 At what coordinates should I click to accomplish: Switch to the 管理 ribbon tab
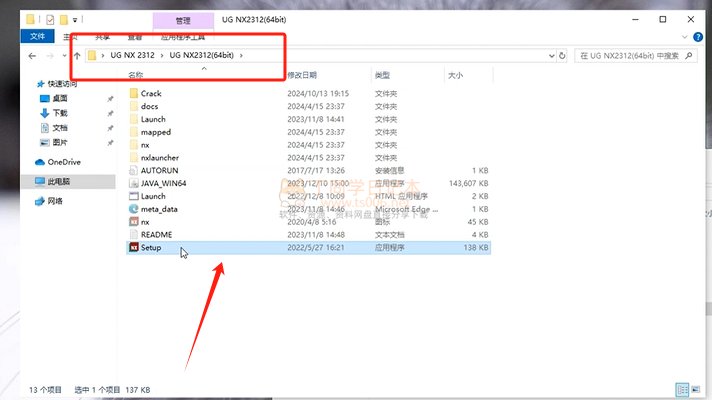click(182, 19)
